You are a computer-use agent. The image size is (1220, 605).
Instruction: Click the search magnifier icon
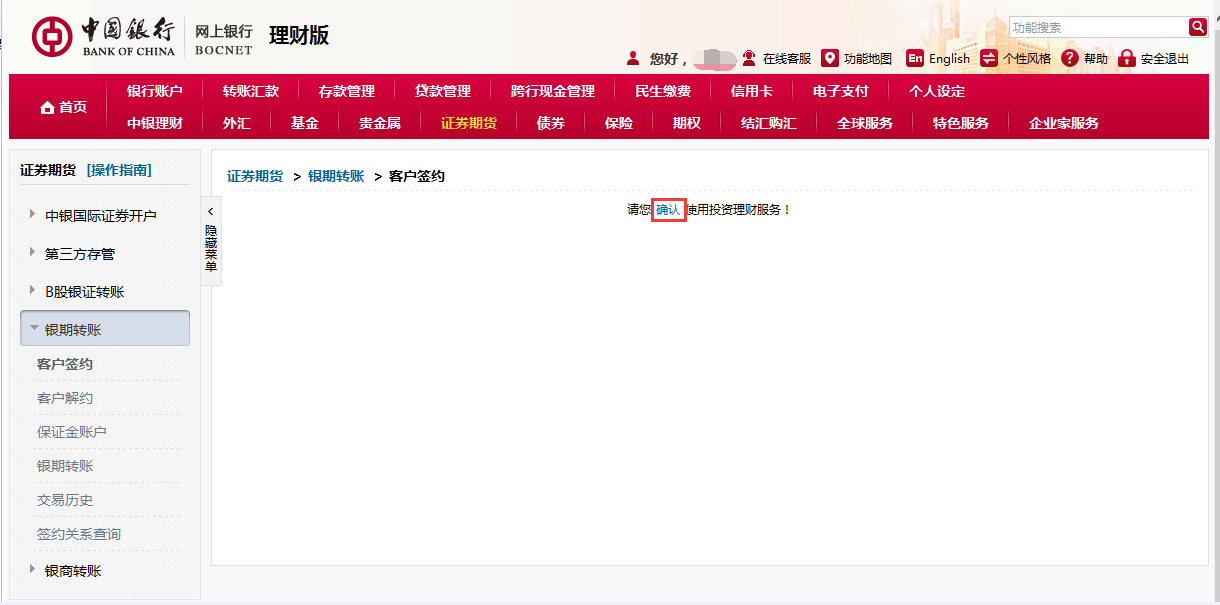1198,27
